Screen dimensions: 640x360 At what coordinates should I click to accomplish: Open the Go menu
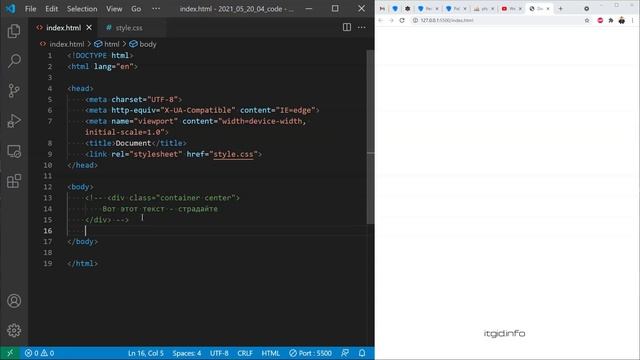[x=136, y=9]
